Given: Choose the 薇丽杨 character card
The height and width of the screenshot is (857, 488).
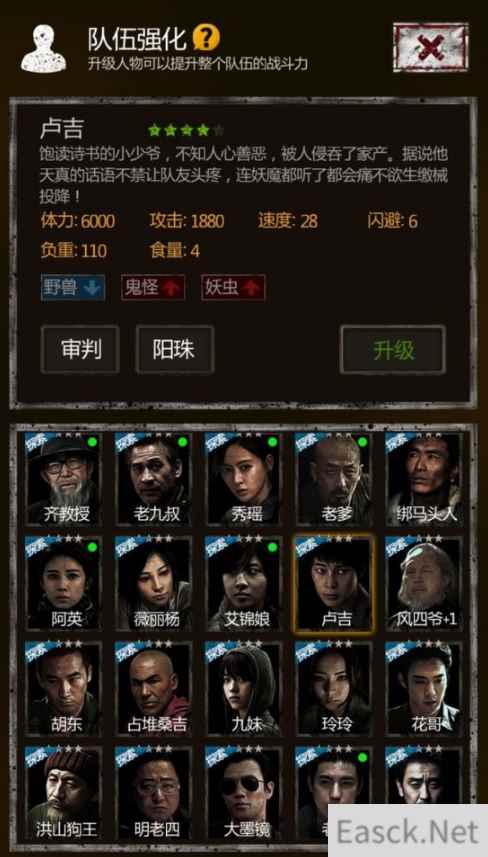Looking at the screenshot, I should (x=154, y=583).
